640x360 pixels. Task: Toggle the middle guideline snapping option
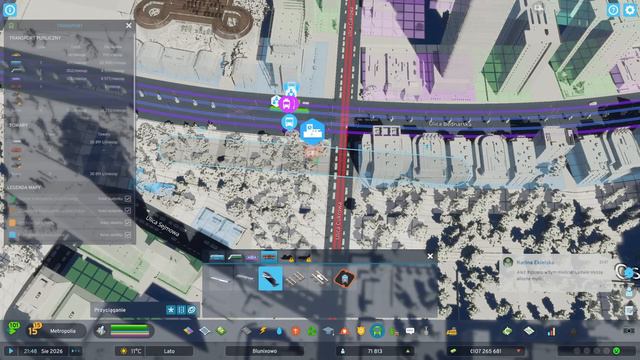coord(181,310)
